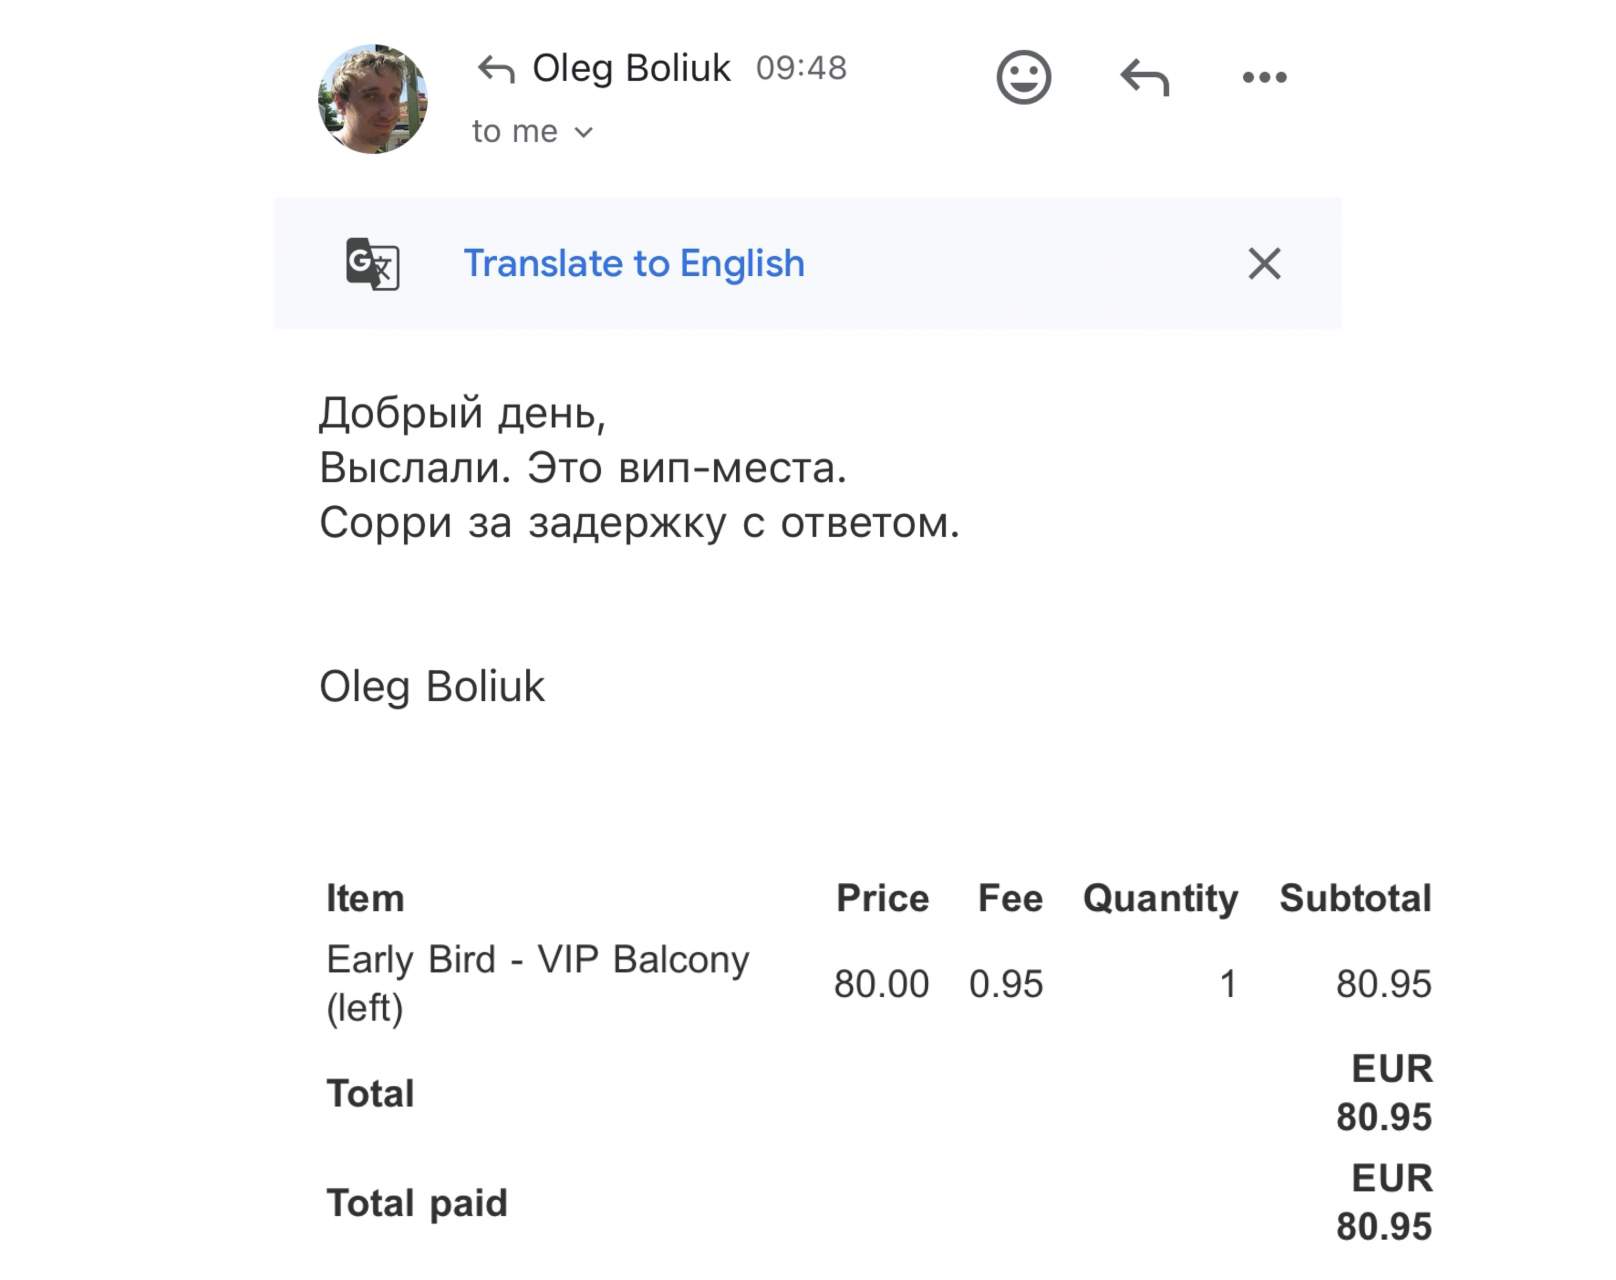The width and height of the screenshot is (1616, 1280).
Task: Click the Total paid row label
Action: 417,1203
